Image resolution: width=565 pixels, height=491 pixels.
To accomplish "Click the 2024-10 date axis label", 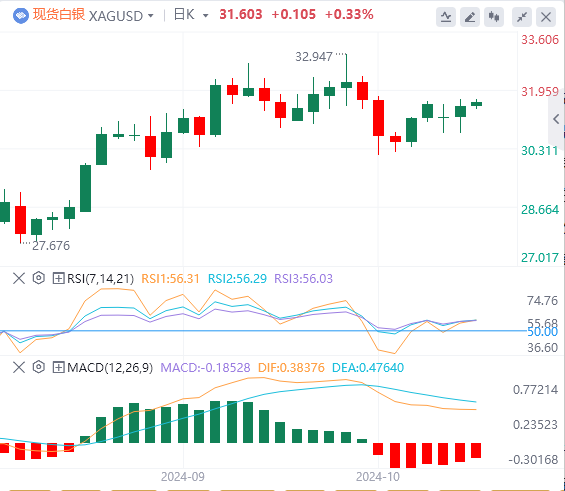I will (x=378, y=477).
